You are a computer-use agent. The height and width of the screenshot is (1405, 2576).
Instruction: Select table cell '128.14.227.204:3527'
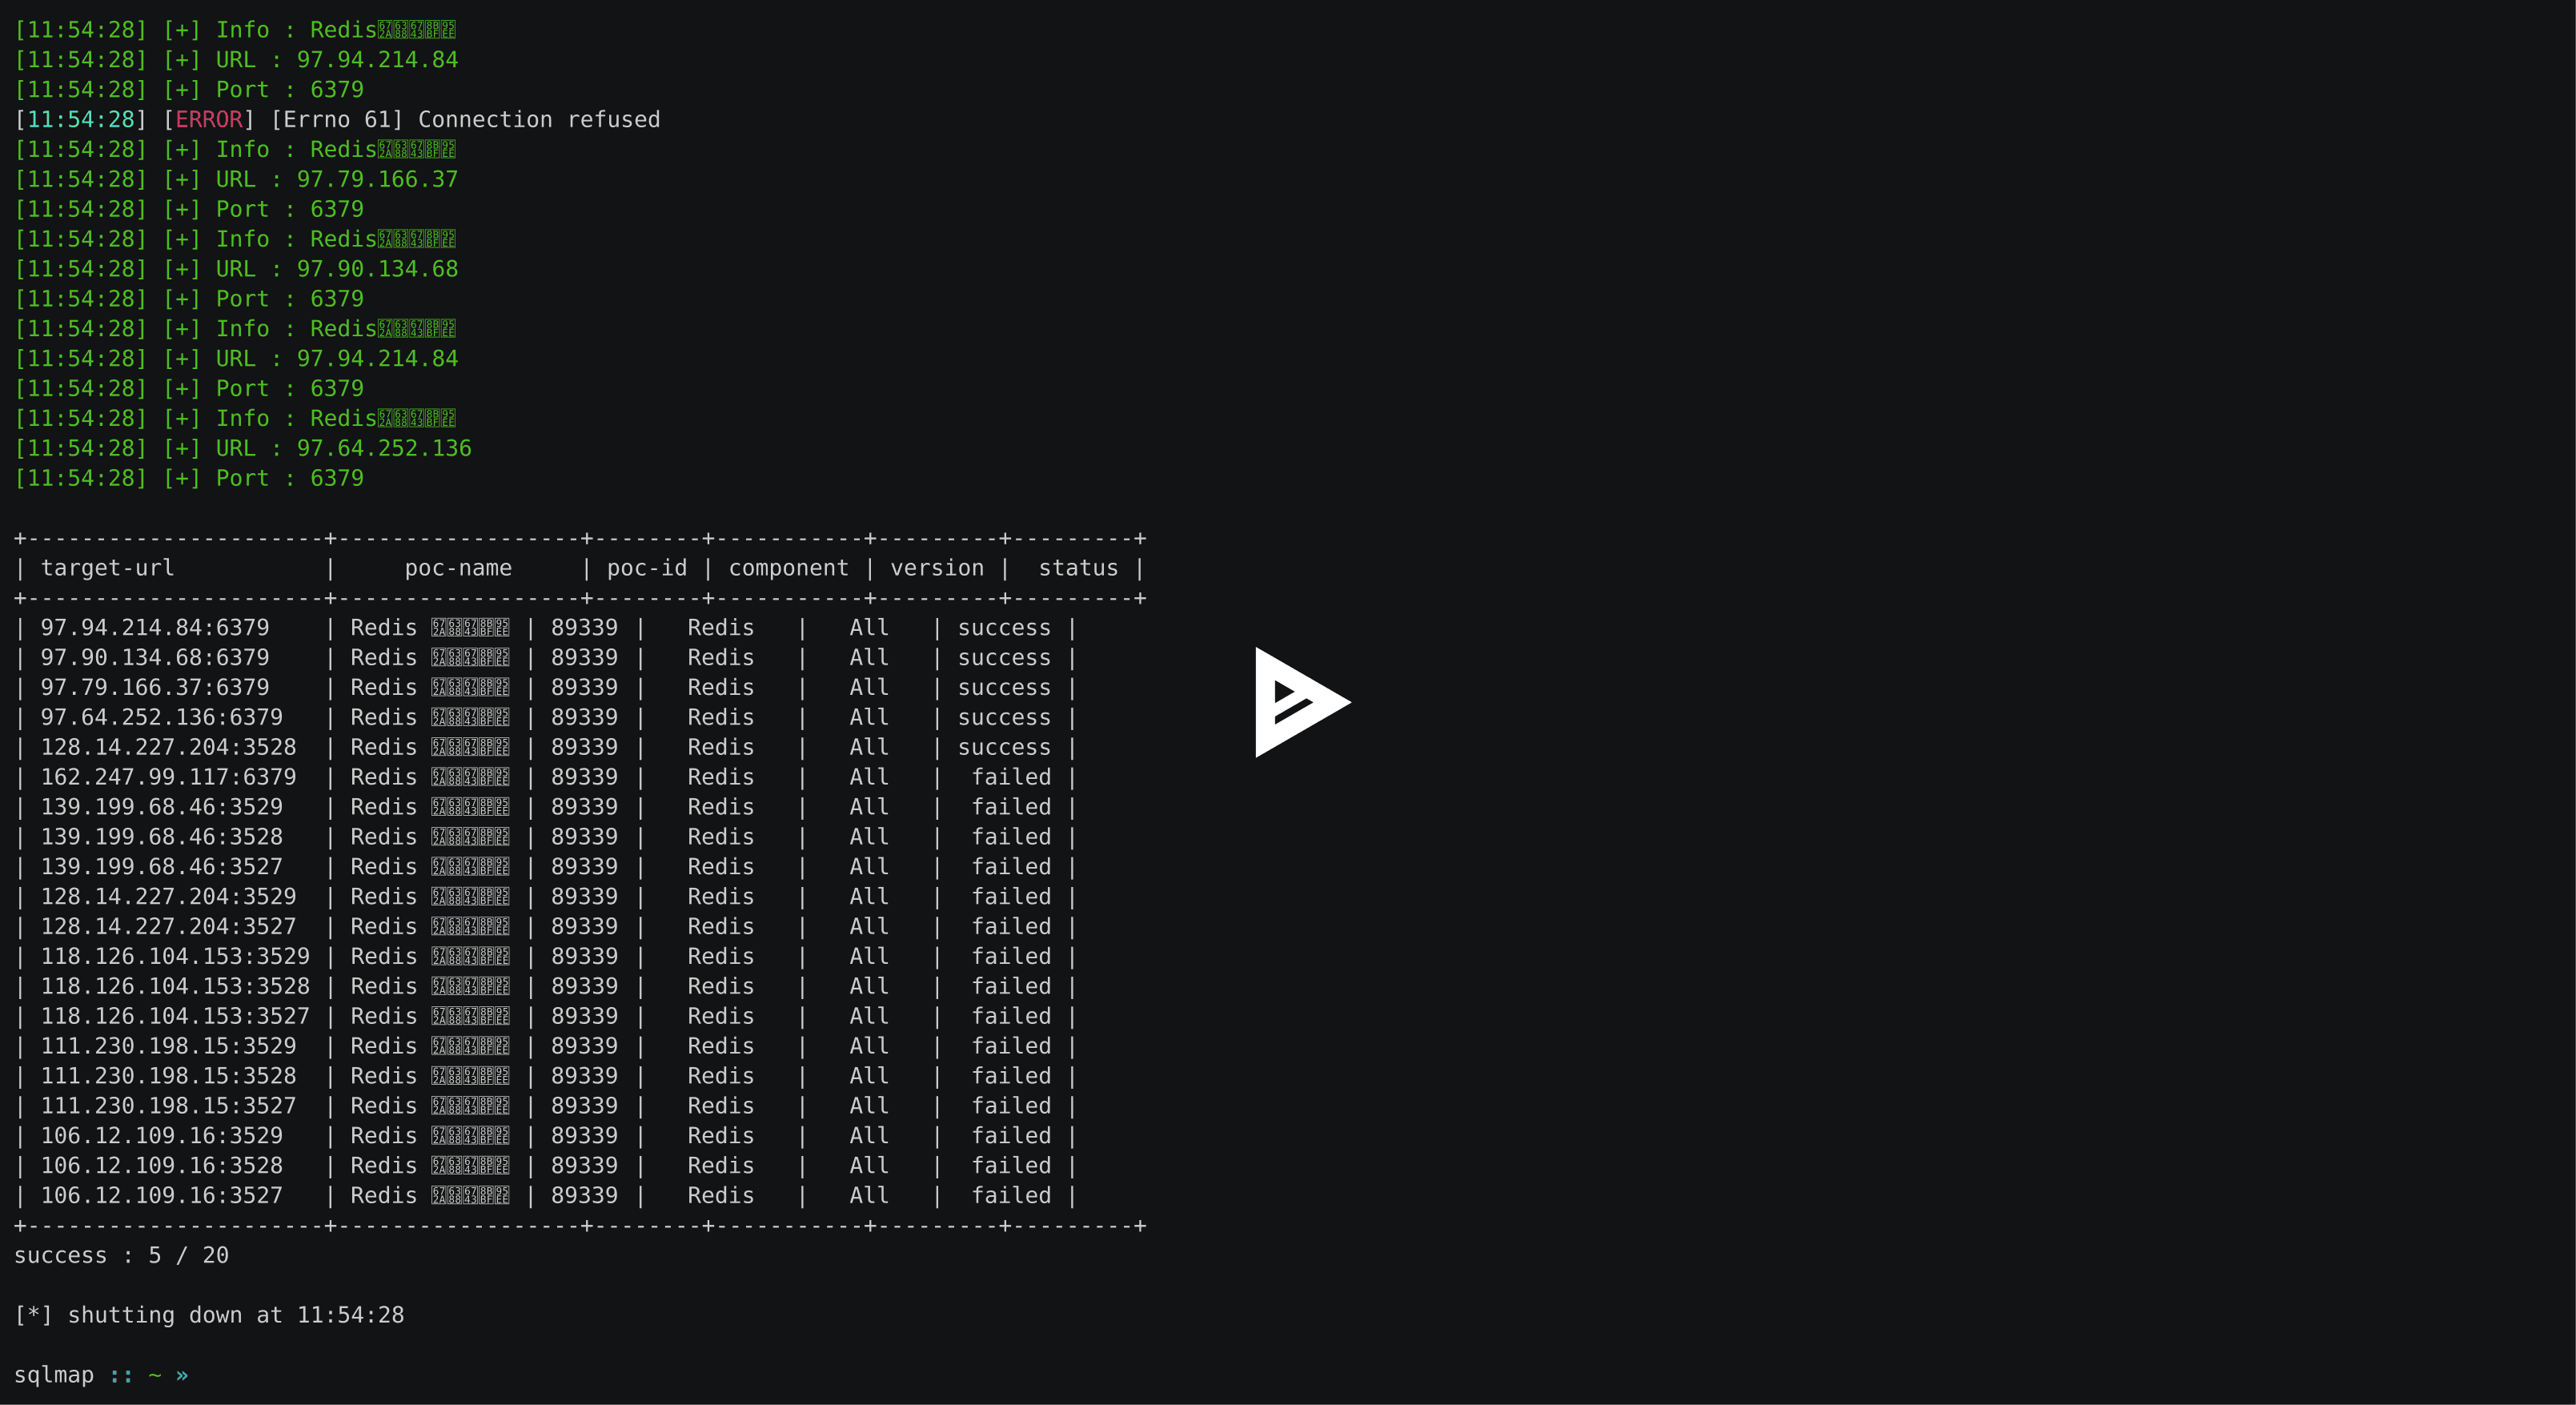pos(168,927)
